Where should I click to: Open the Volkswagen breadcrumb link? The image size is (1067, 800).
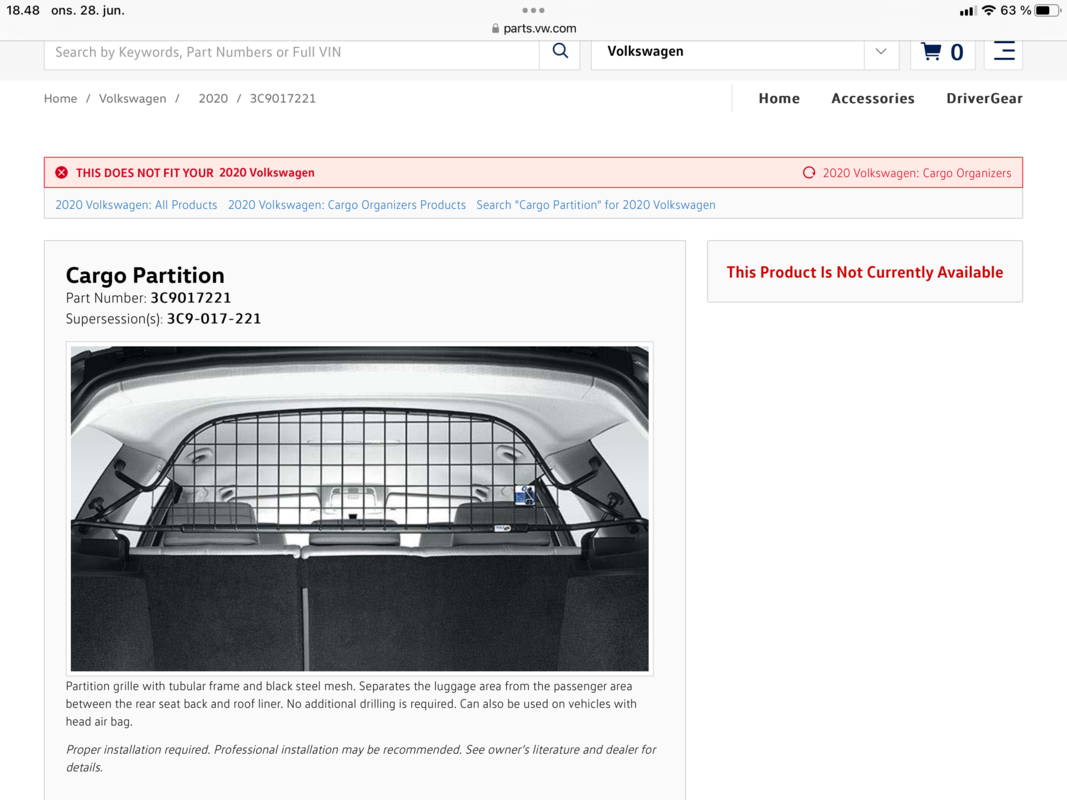[132, 98]
